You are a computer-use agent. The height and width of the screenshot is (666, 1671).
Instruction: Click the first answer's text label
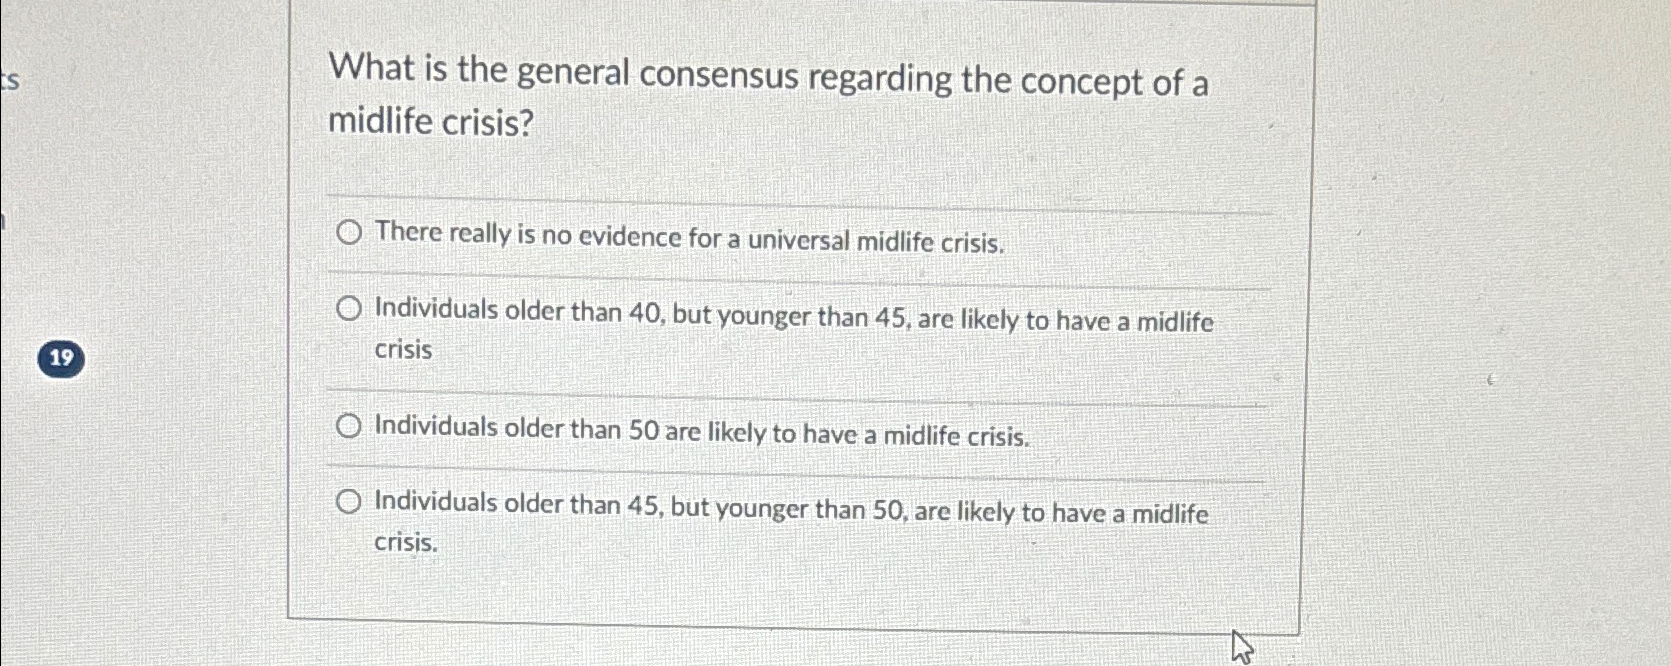coord(687,236)
